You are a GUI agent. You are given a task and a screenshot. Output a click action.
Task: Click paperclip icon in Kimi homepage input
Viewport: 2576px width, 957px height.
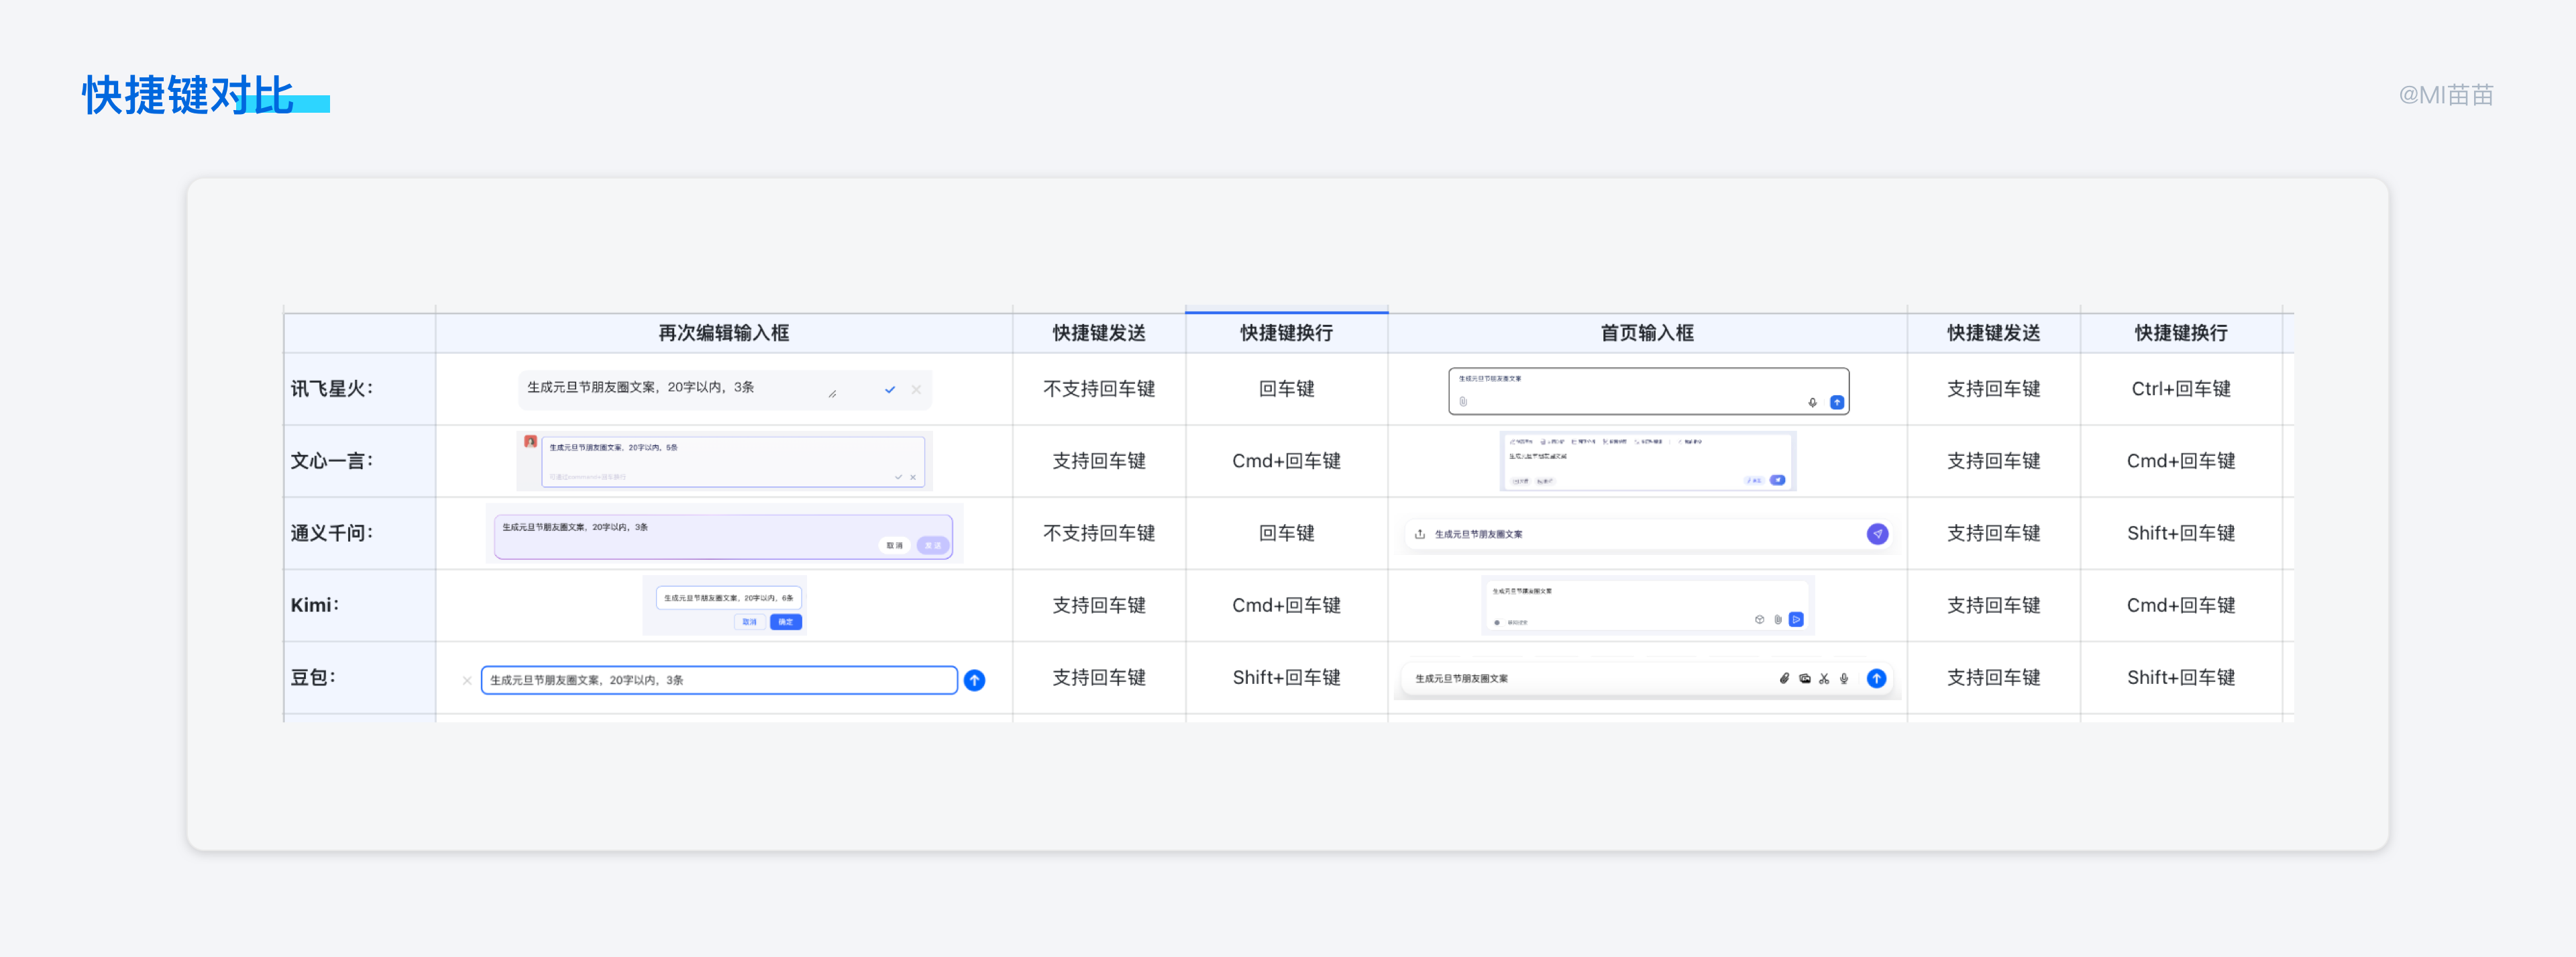coord(1778,620)
